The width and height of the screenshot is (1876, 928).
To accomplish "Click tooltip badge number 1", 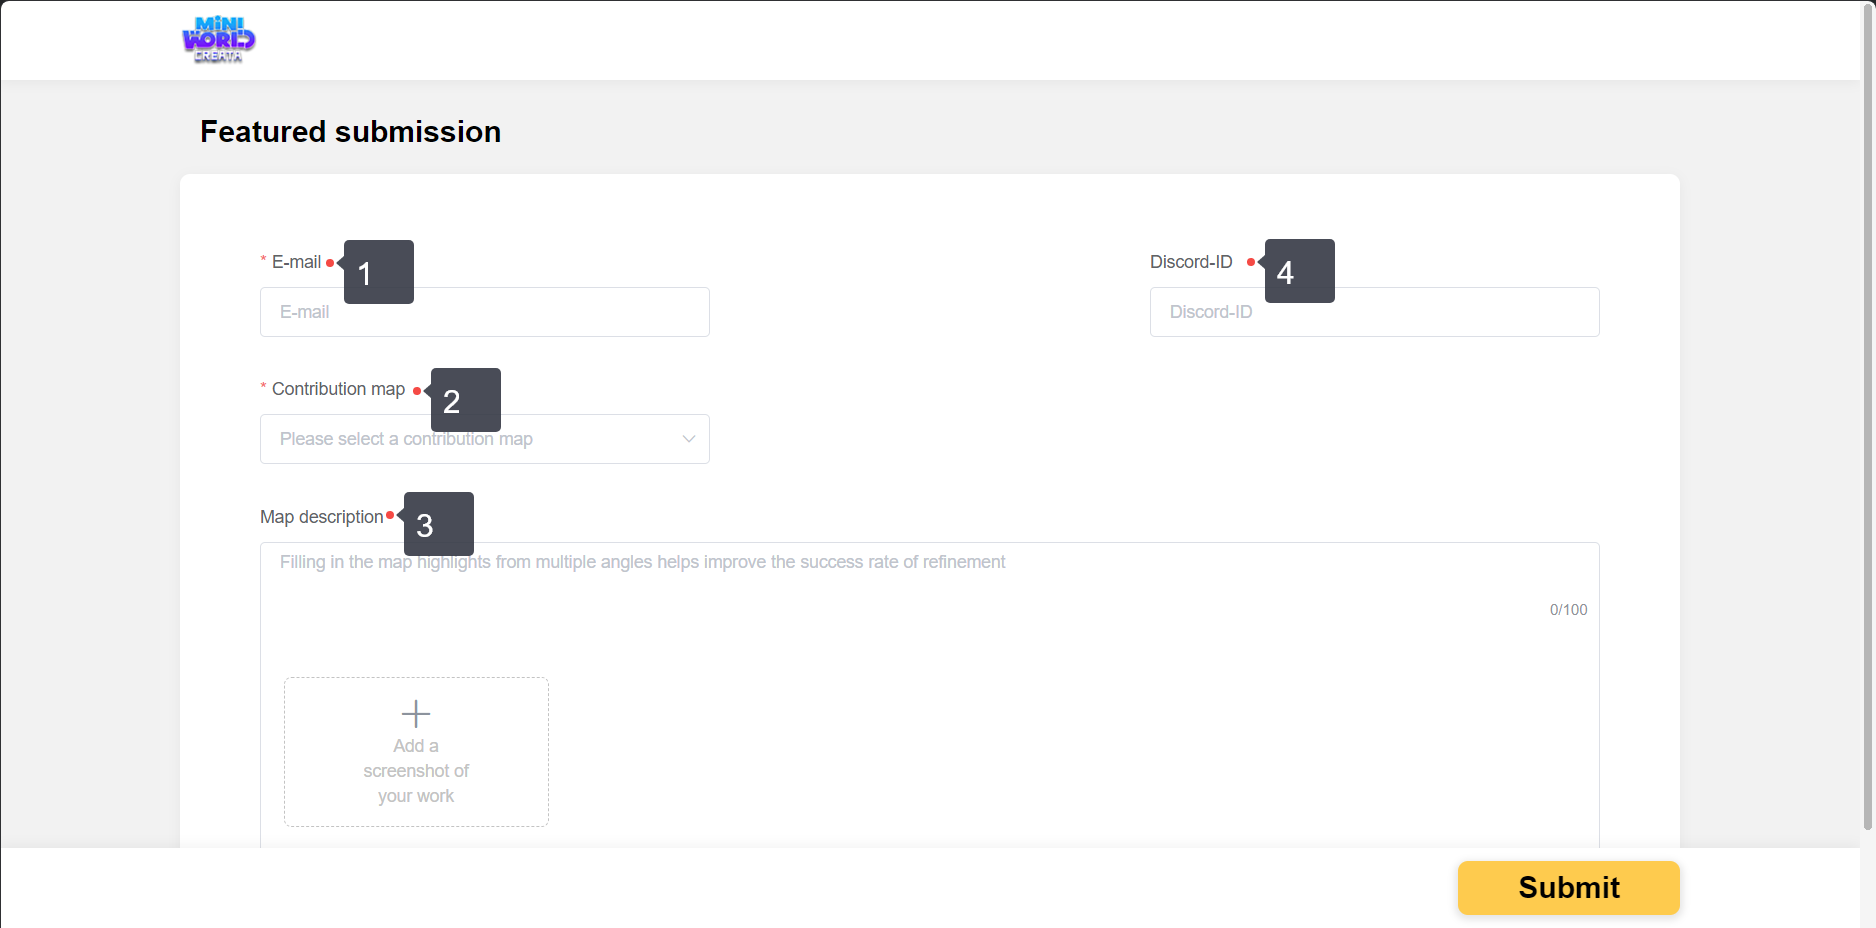I will coord(379,272).
